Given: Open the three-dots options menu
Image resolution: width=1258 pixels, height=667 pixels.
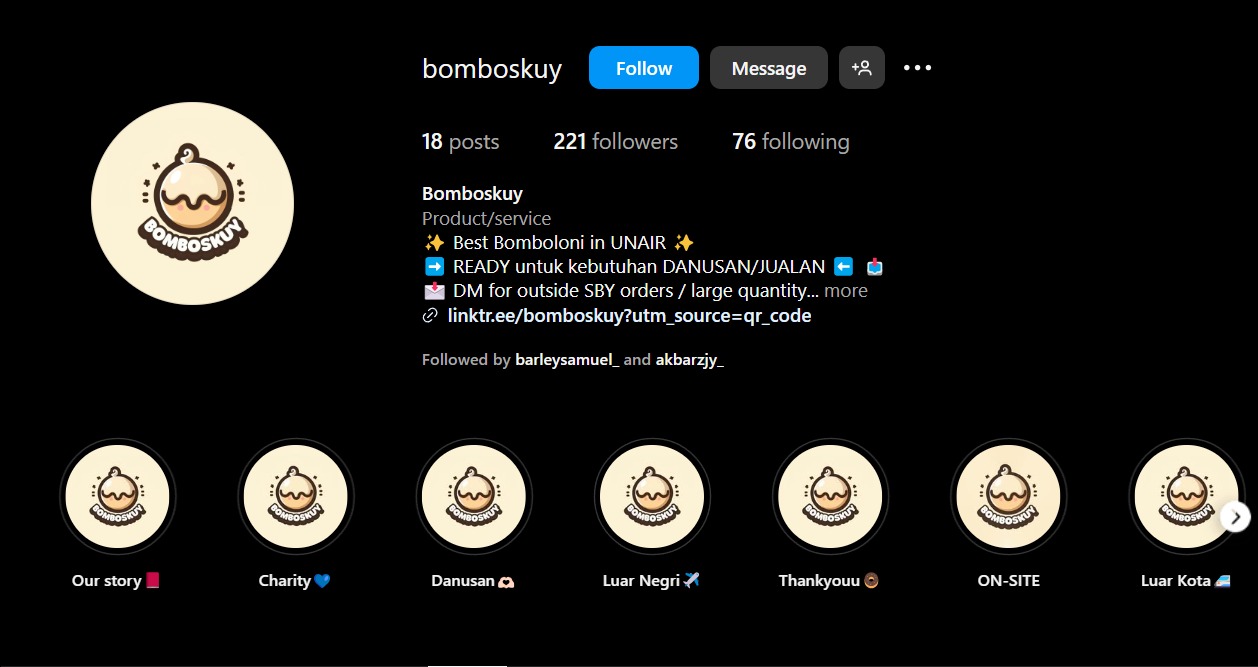Looking at the screenshot, I should (917, 68).
